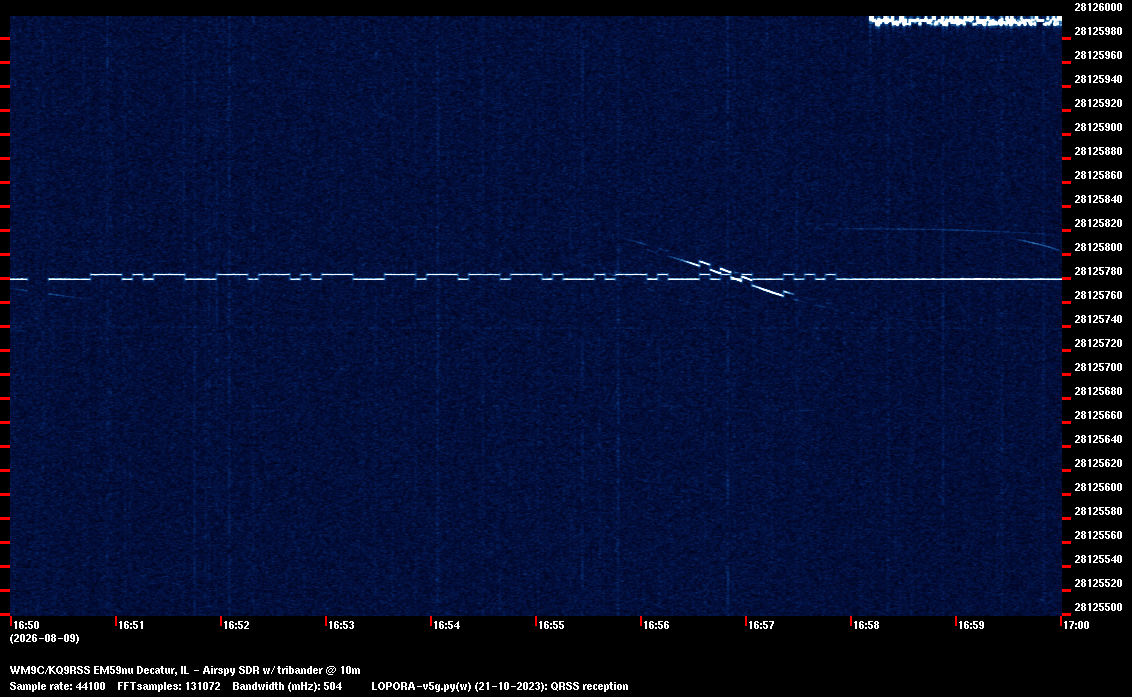Select the 16:52 time tick
Viewport: 1132px width, 697px height.
(236, 625)
